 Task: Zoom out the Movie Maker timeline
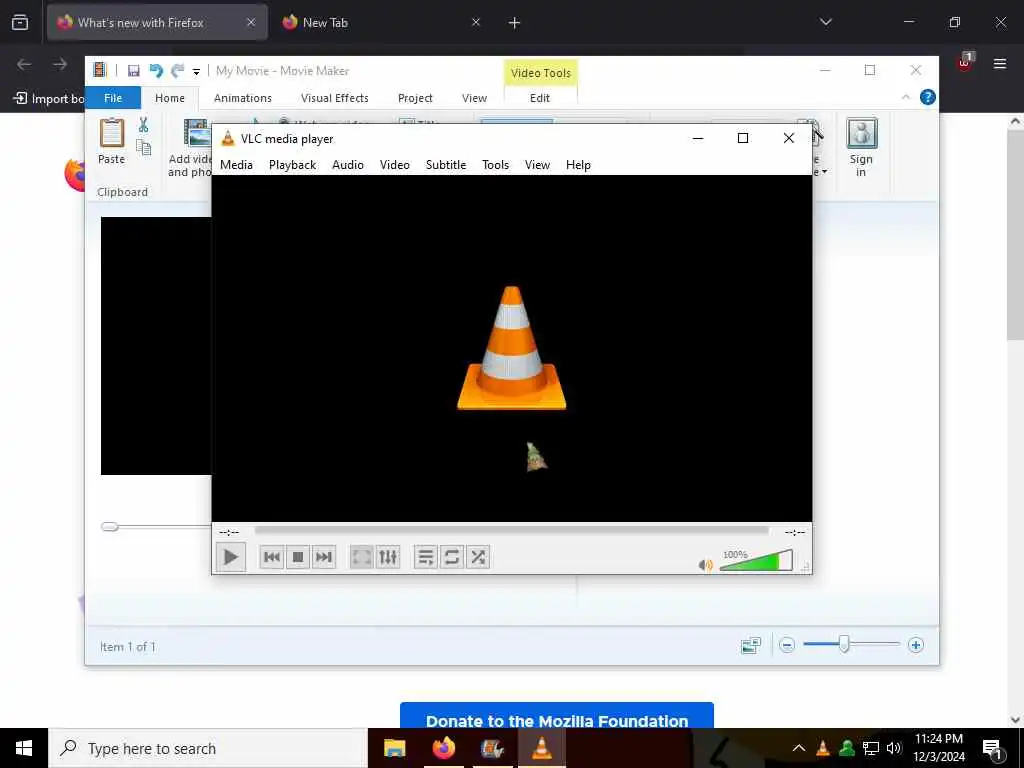(x=787, y=645)
